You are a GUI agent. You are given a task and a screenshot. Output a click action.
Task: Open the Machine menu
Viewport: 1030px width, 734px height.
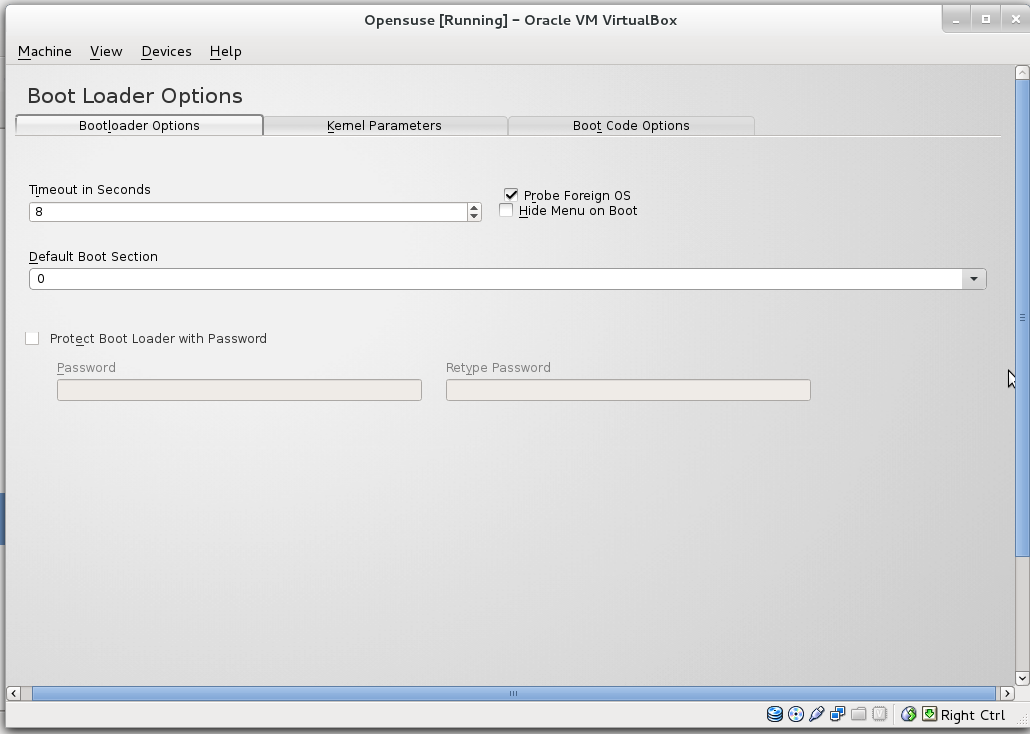click(x=44, y=51)
